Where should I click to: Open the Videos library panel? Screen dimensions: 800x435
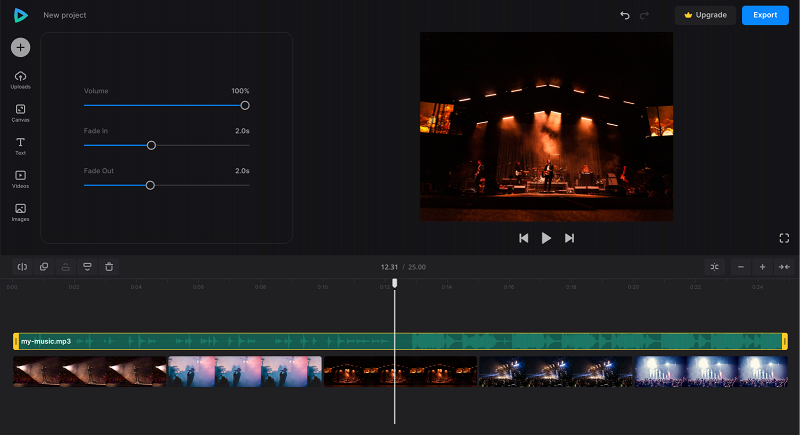(20, 179)
